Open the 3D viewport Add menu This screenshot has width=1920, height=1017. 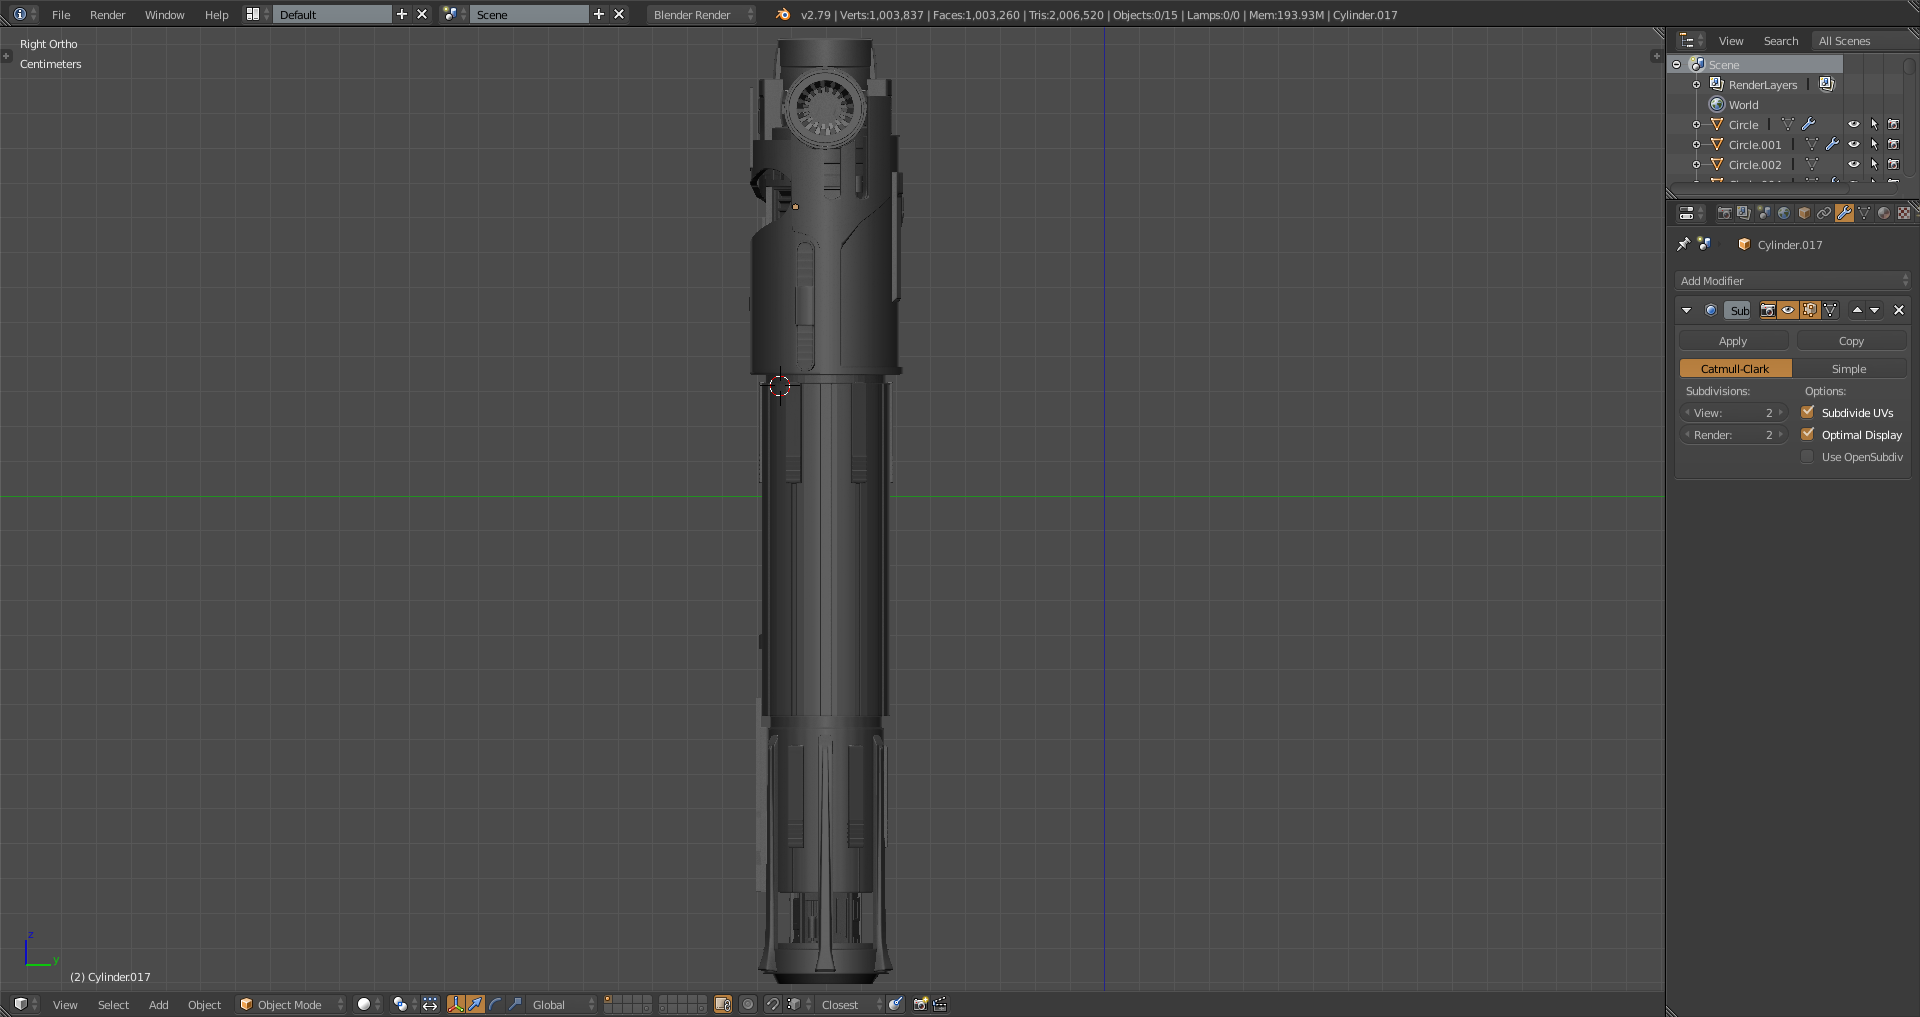point(158,1004)
